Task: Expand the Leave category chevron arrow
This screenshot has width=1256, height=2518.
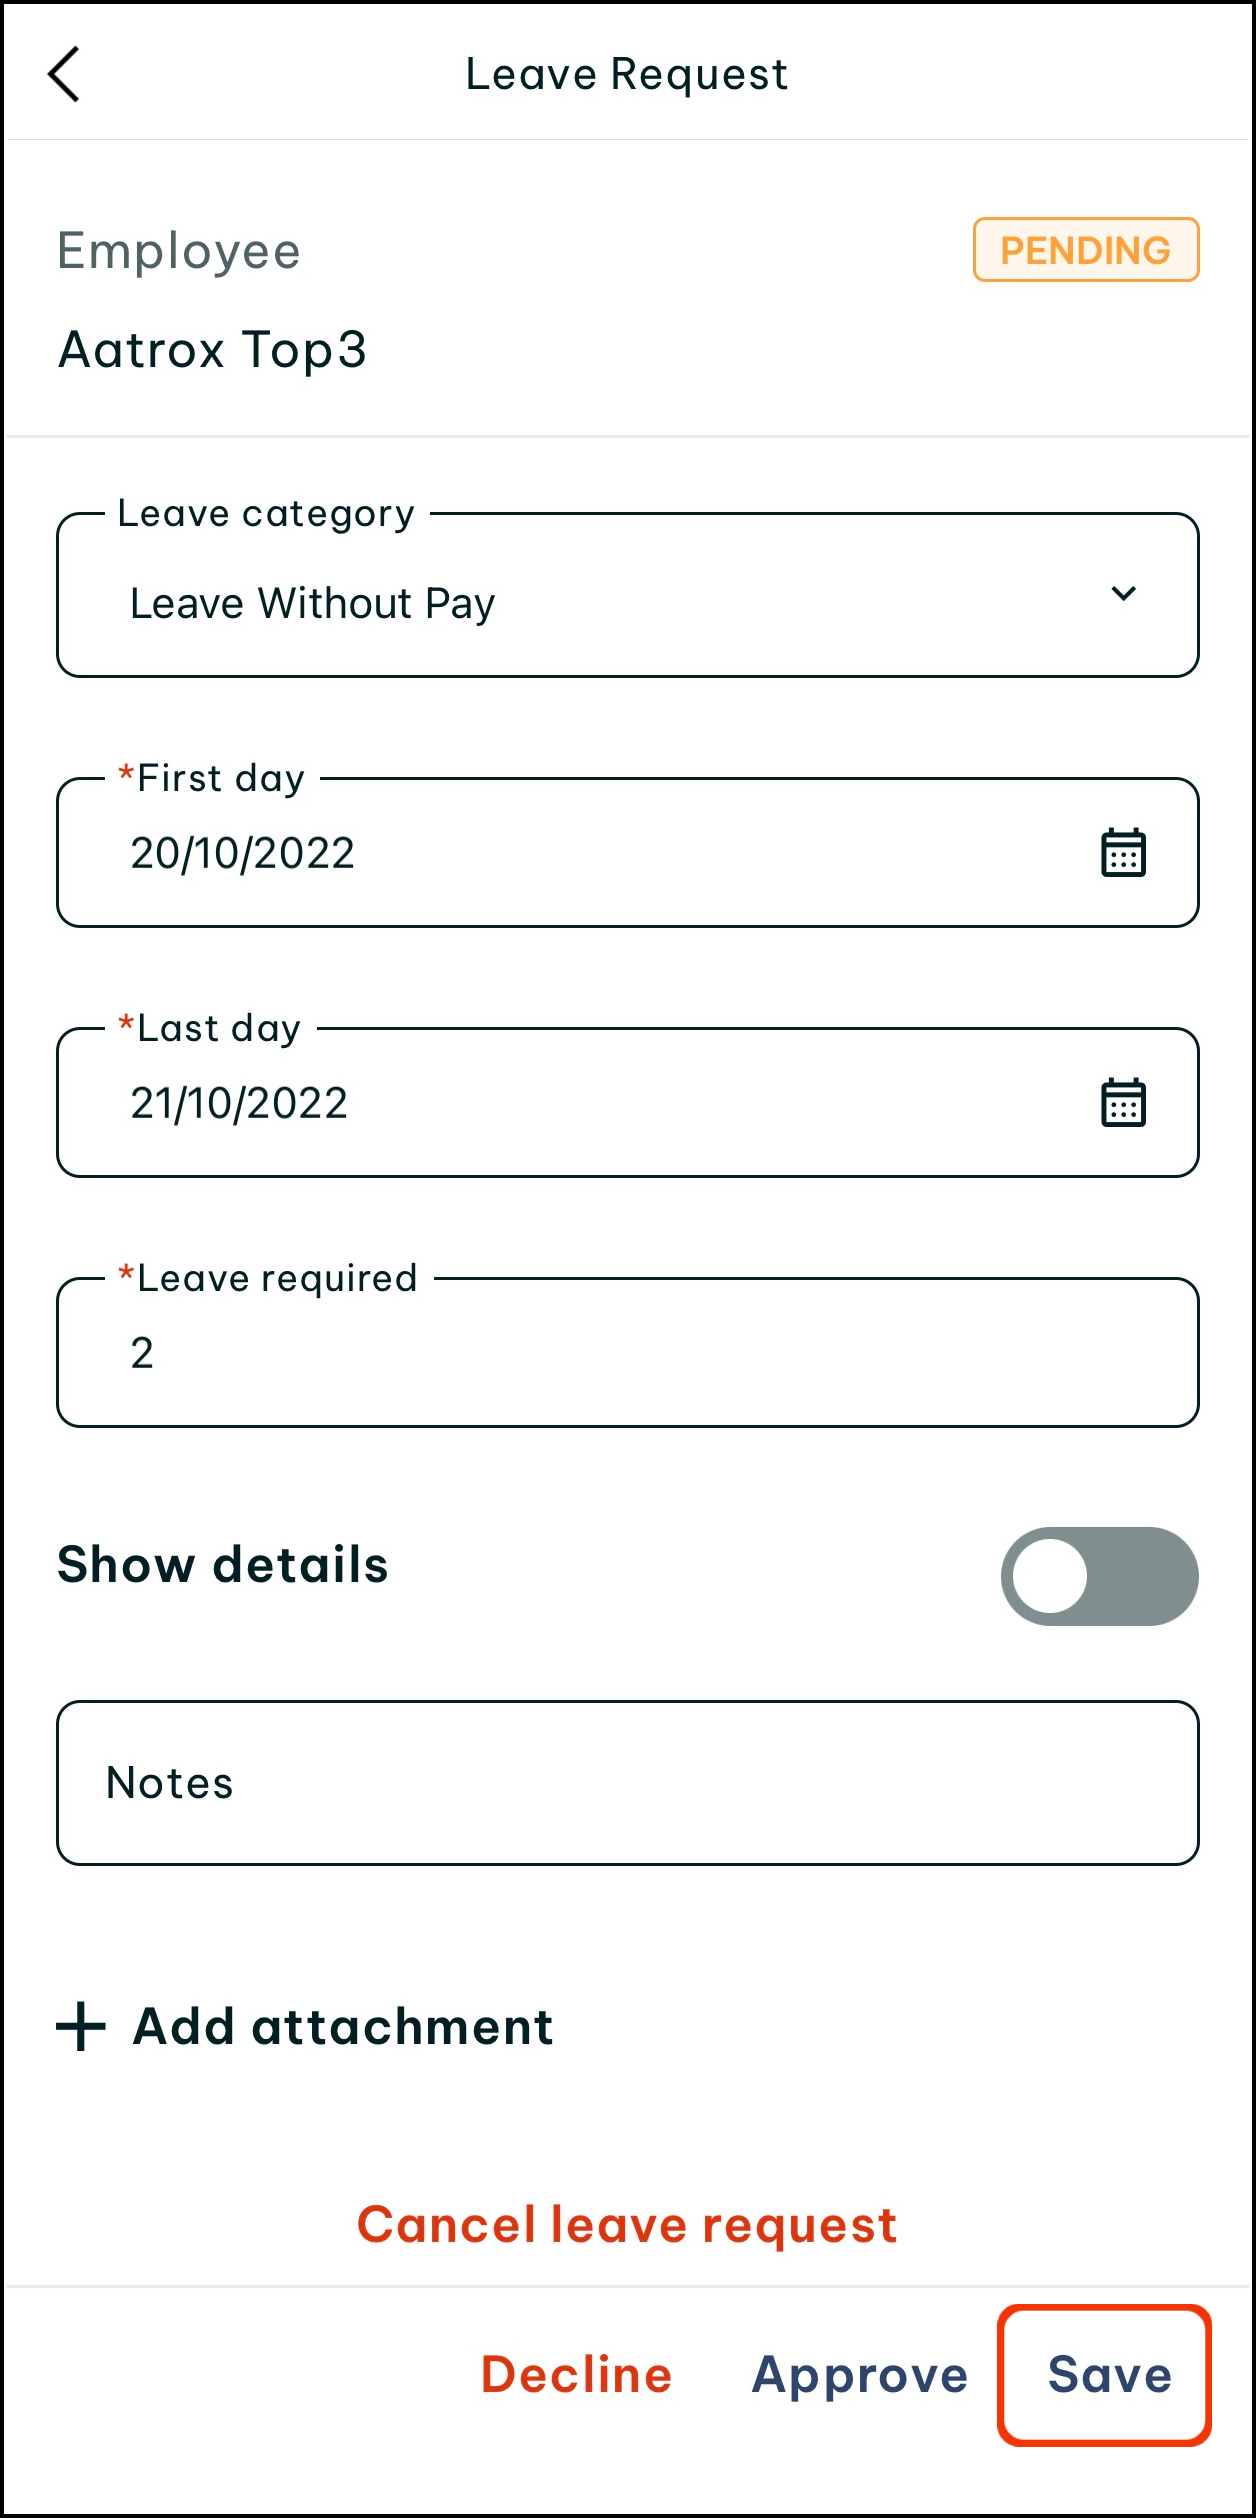Action: (x=1123, y=594)
